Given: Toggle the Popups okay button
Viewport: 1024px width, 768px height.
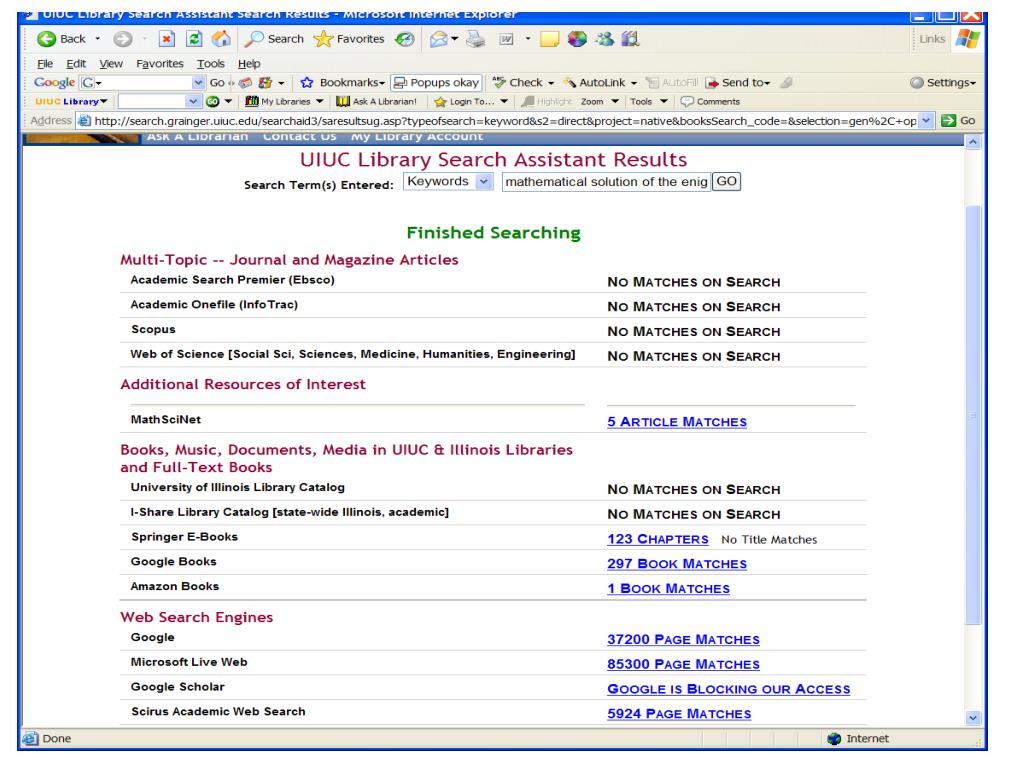Looking at the screenshot, I should coord(436,82).
